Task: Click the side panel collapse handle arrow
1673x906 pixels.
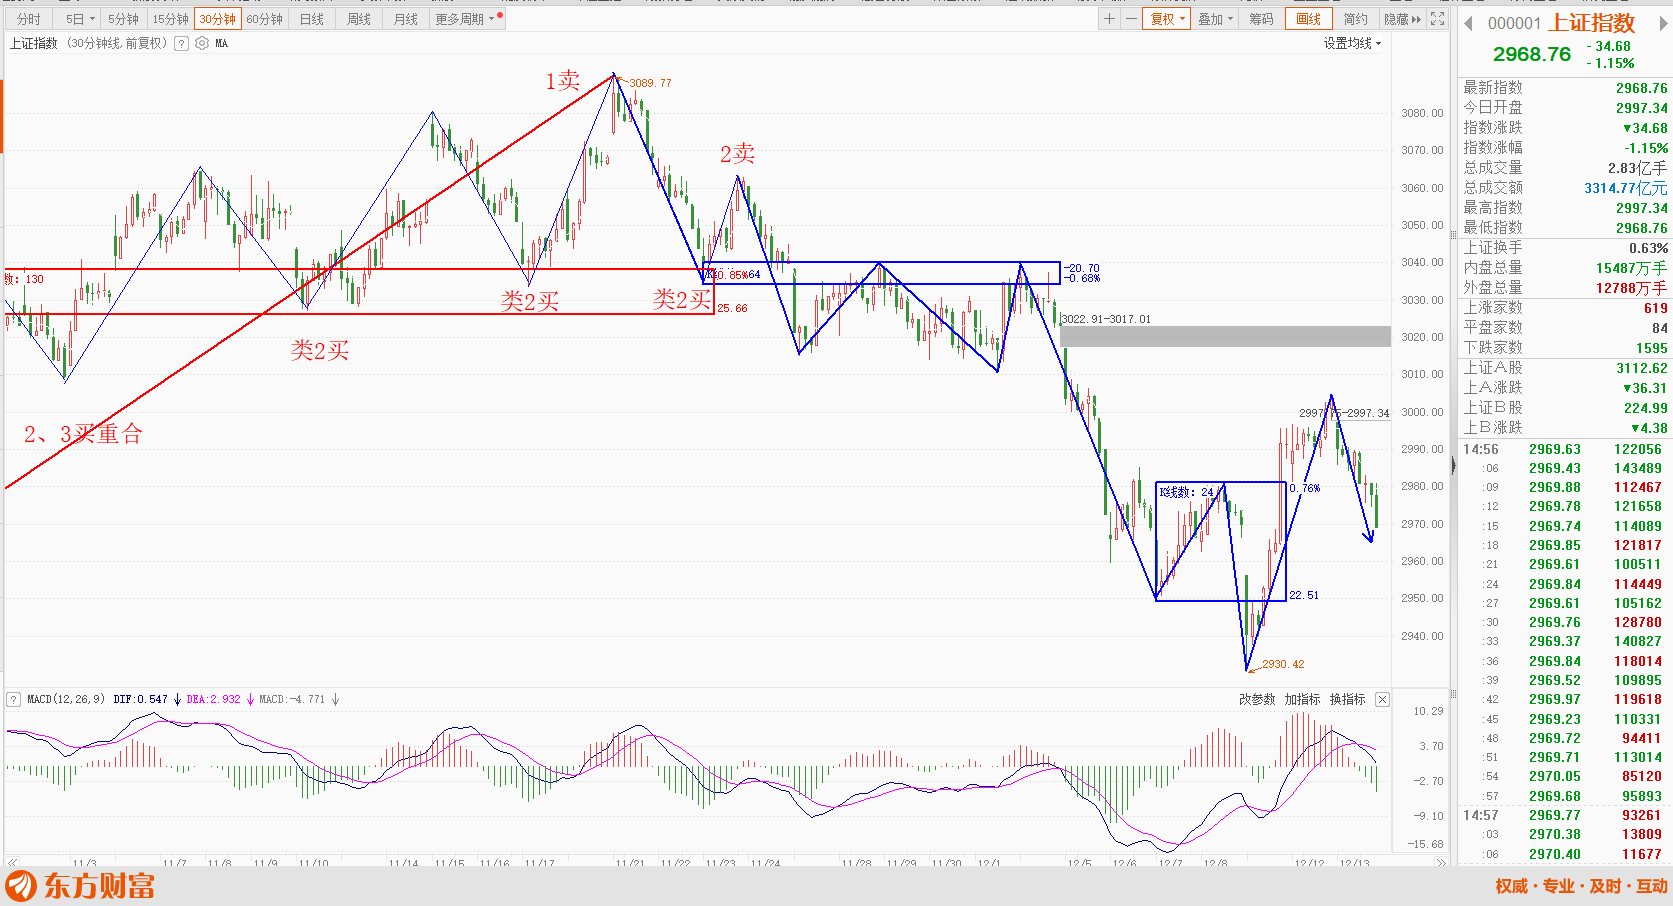Action: point(1454,464)
